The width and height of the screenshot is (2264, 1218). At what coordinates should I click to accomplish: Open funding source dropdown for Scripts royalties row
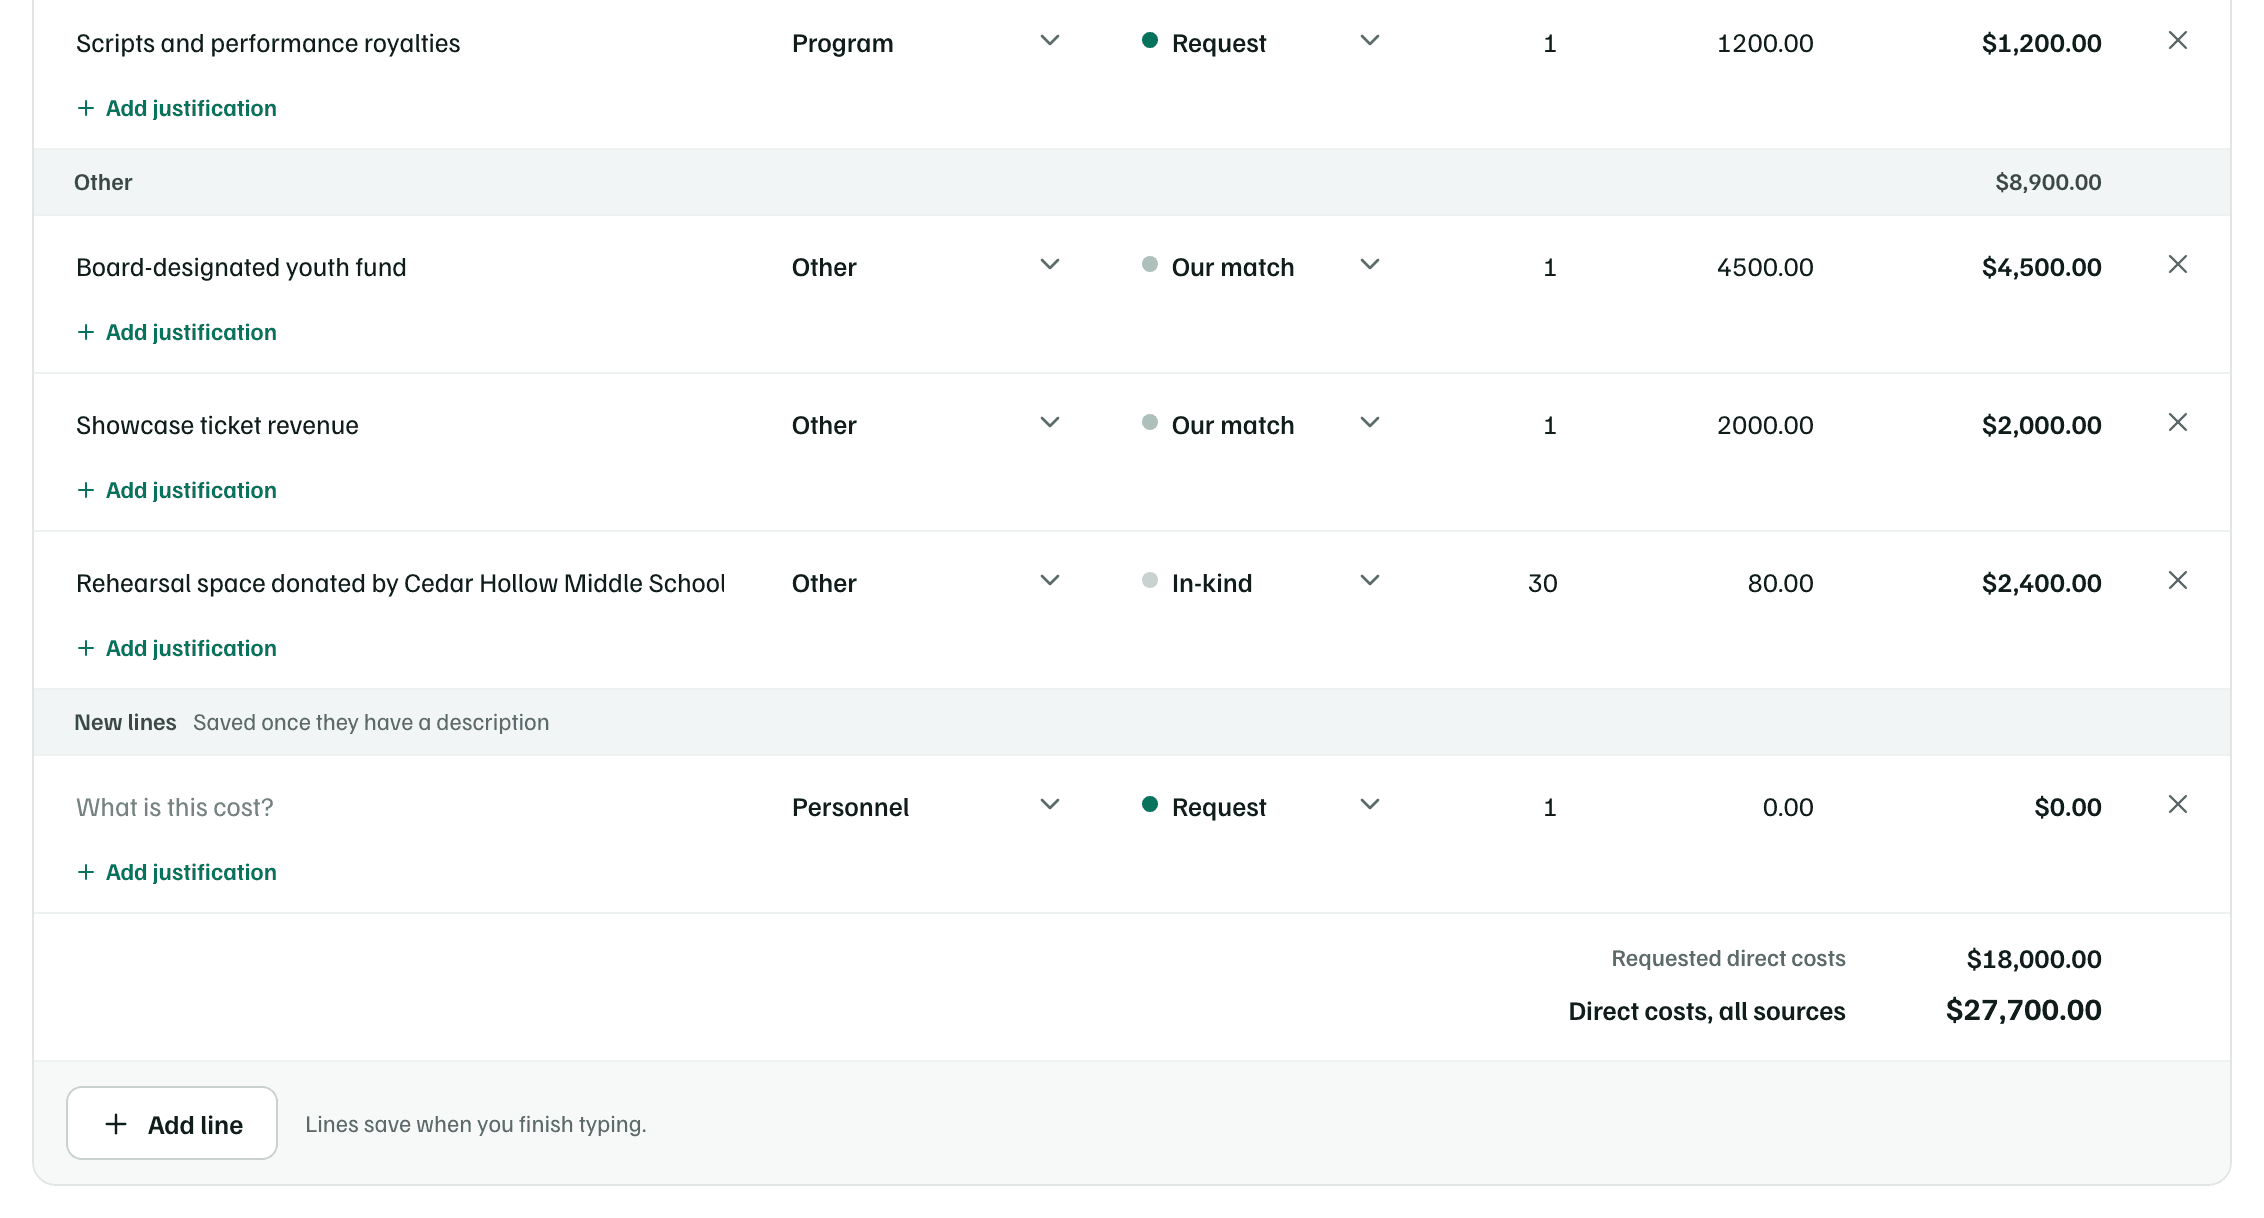[x=1261, y=43]
